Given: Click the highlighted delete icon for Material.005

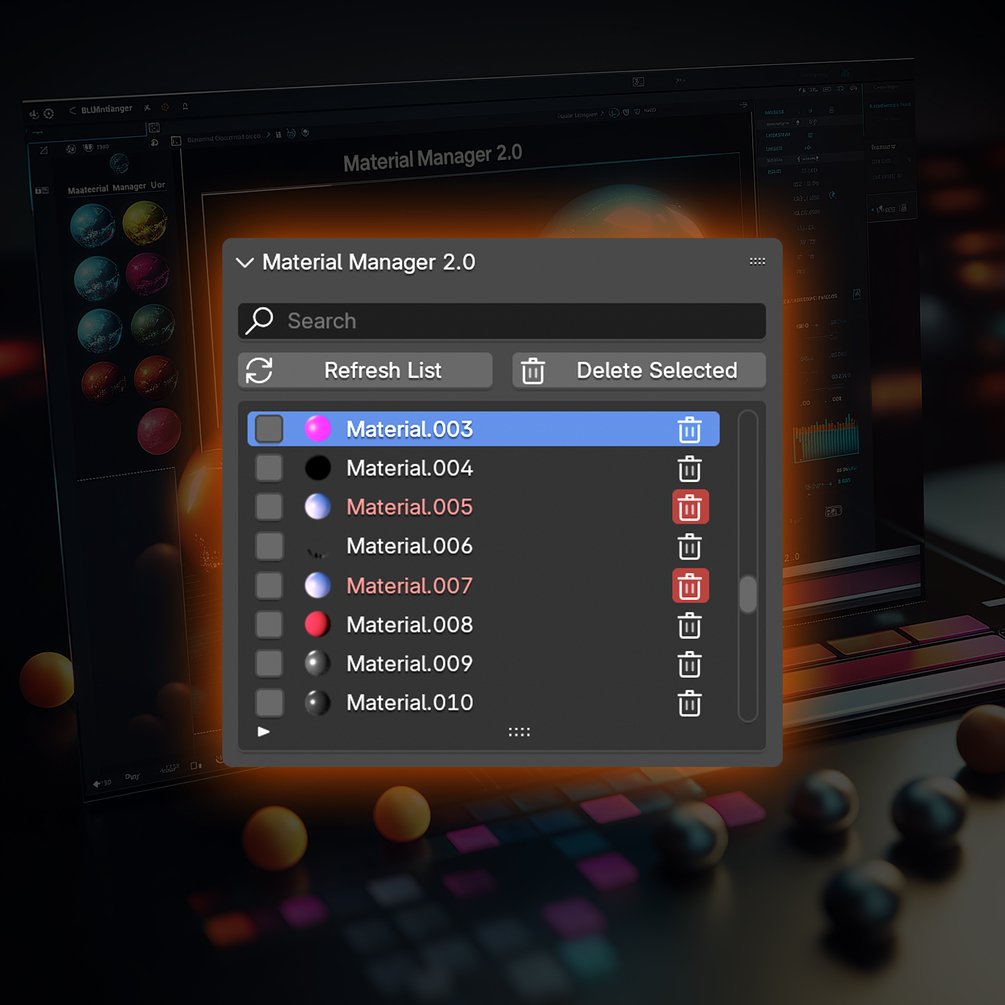Looking at the screenshot, I should pos(689,507).
